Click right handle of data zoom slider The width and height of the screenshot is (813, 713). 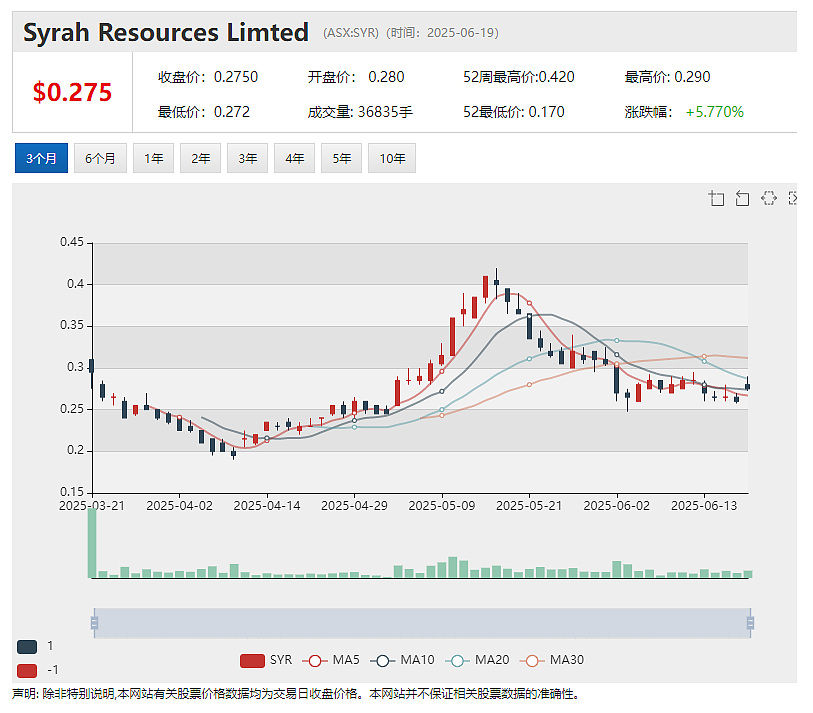coord(750,623)
